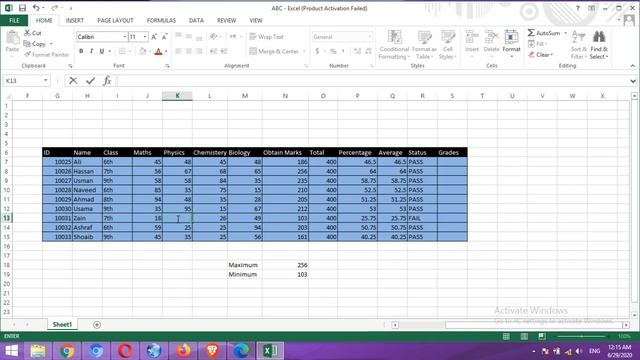Expand the formula bar with the chevron
This screenshot has width=640, height=360.
tap(633, 81)
